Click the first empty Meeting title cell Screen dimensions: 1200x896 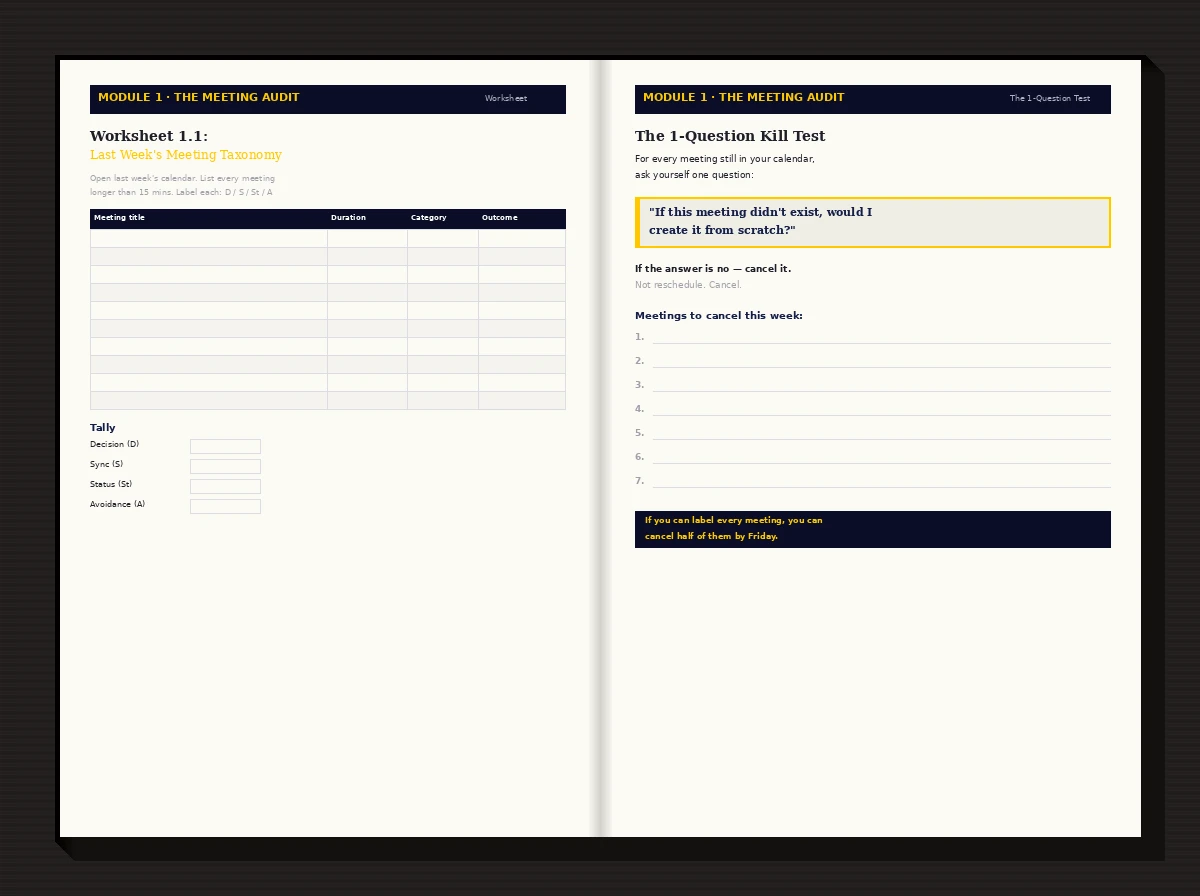(x=209, y=238)
